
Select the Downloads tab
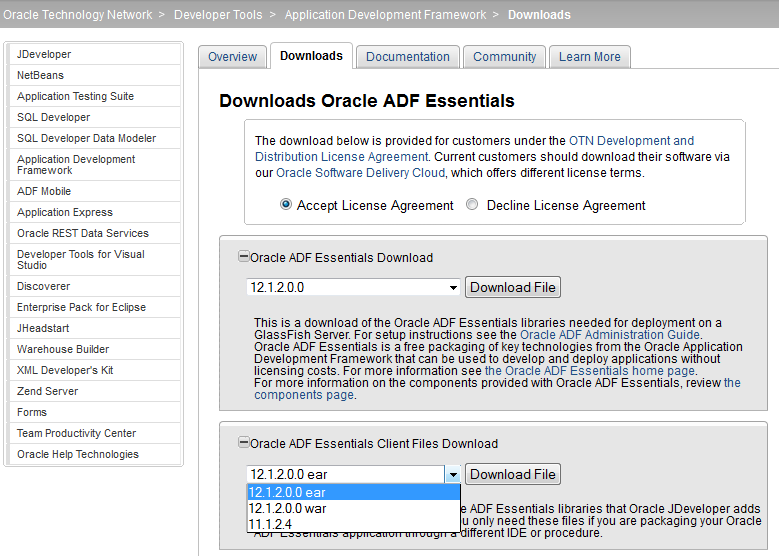tap(312, 56)
